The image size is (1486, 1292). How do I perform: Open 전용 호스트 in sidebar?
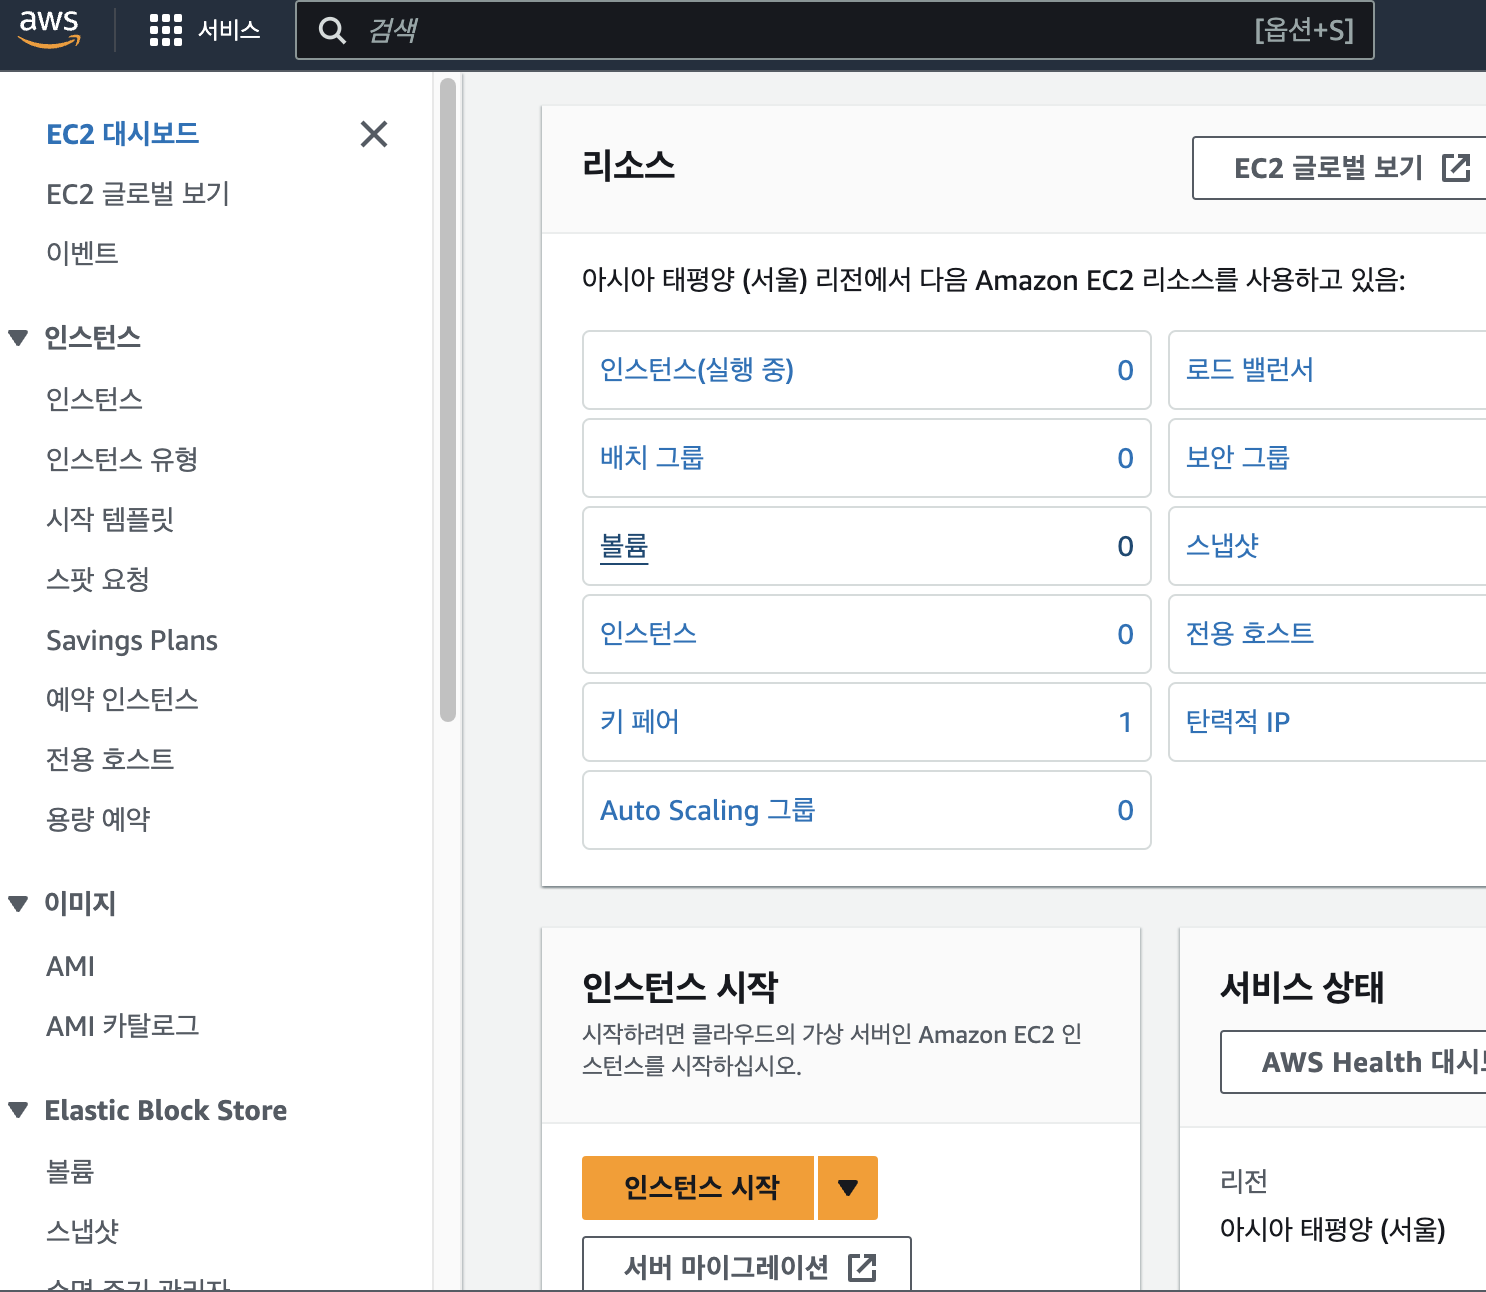pos(110,759)
